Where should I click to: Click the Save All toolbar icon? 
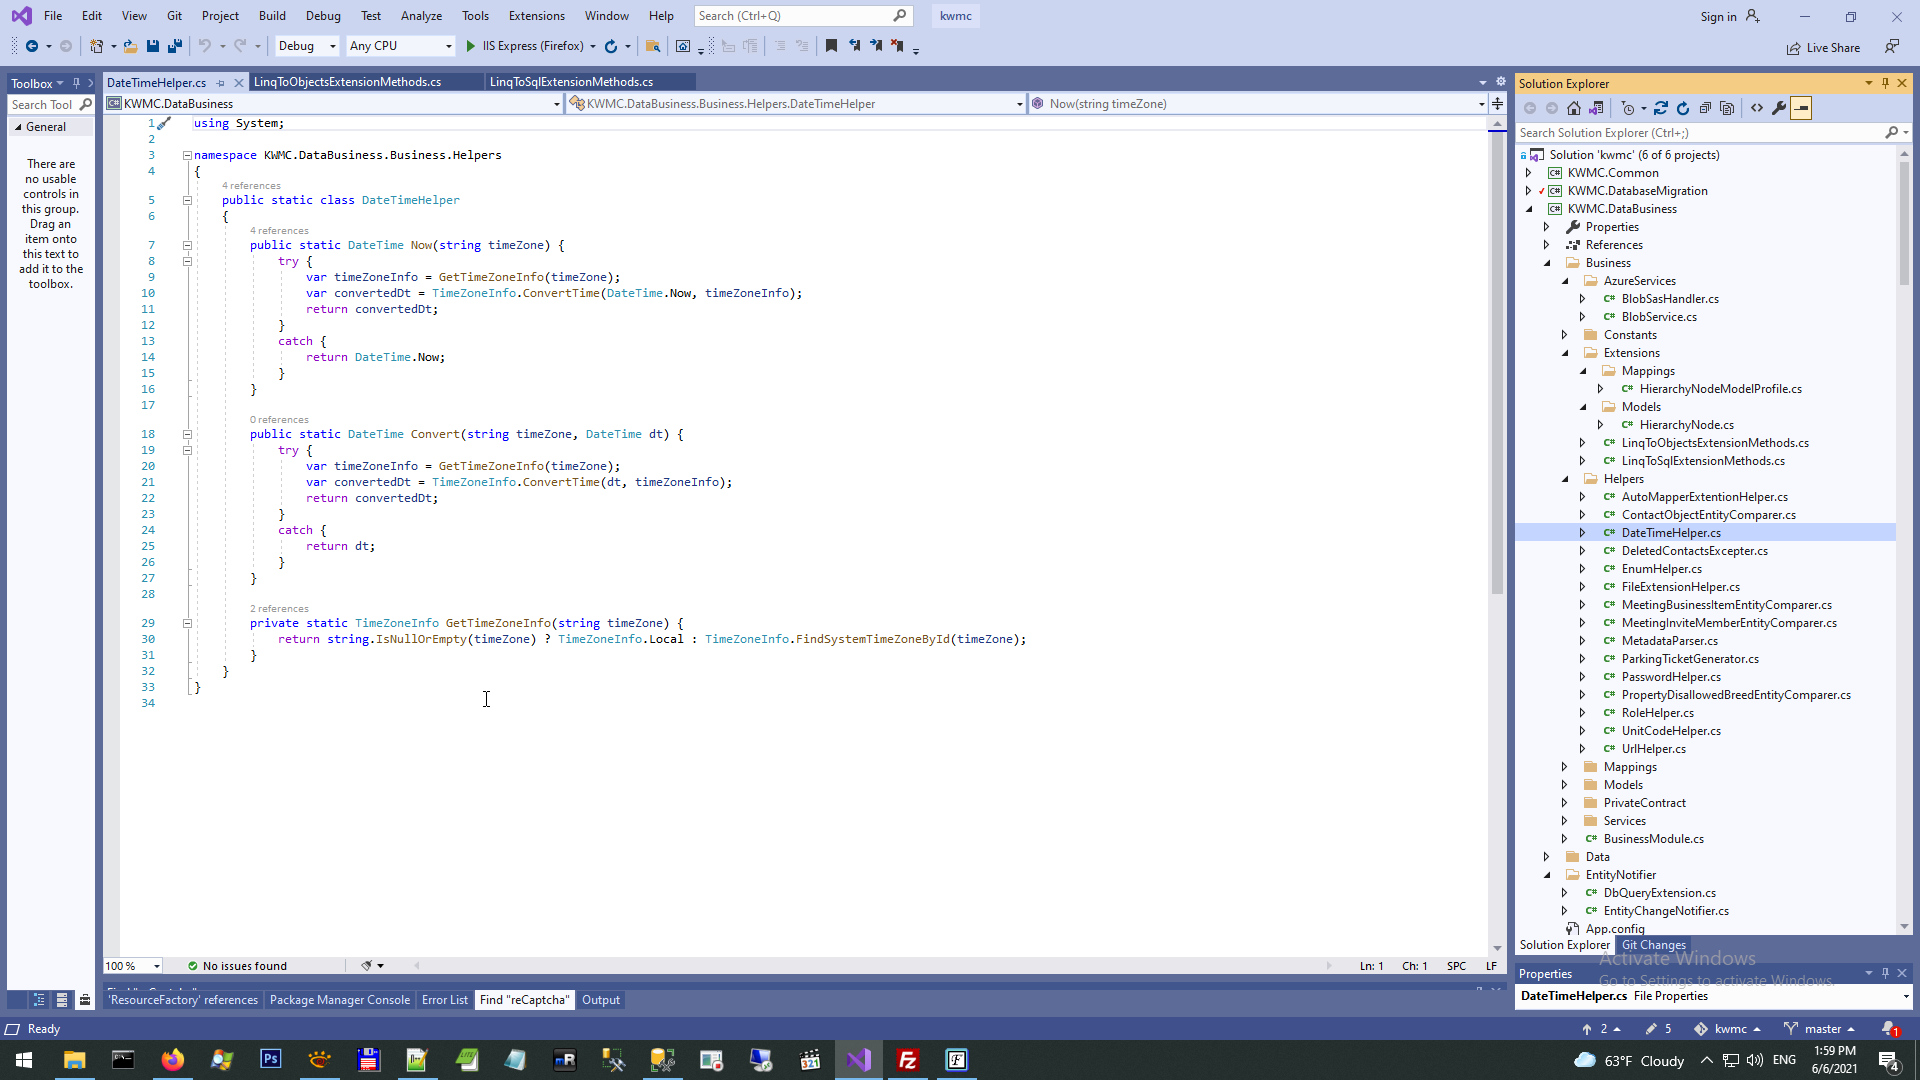[175, 46]
